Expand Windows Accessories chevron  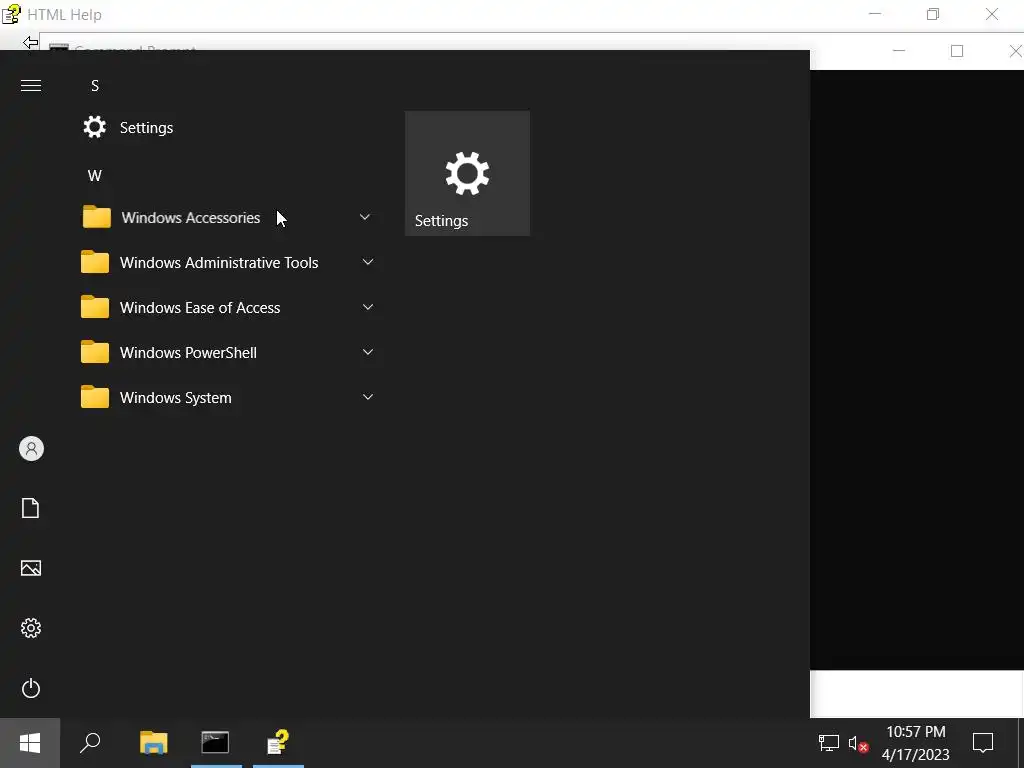365,217
